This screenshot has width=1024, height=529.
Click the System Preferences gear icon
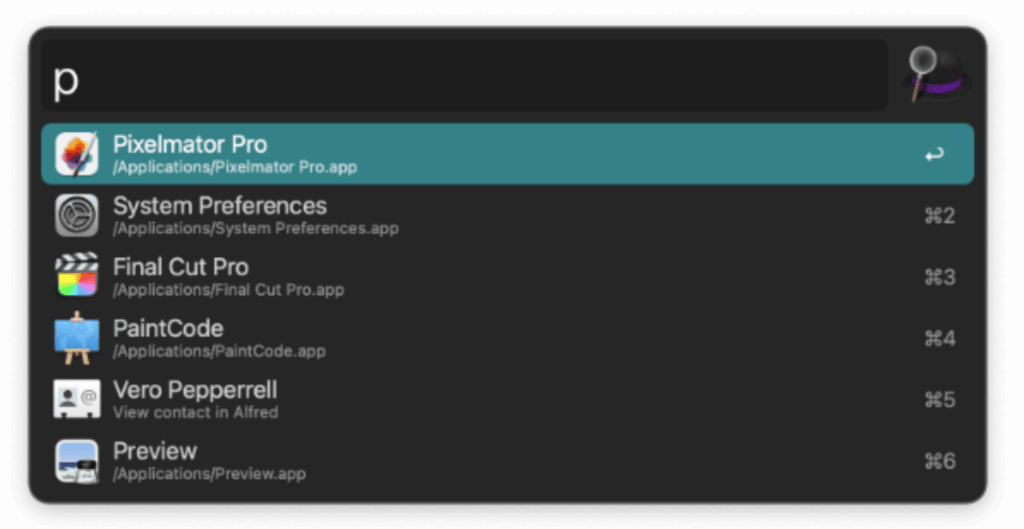click(76, 216)
